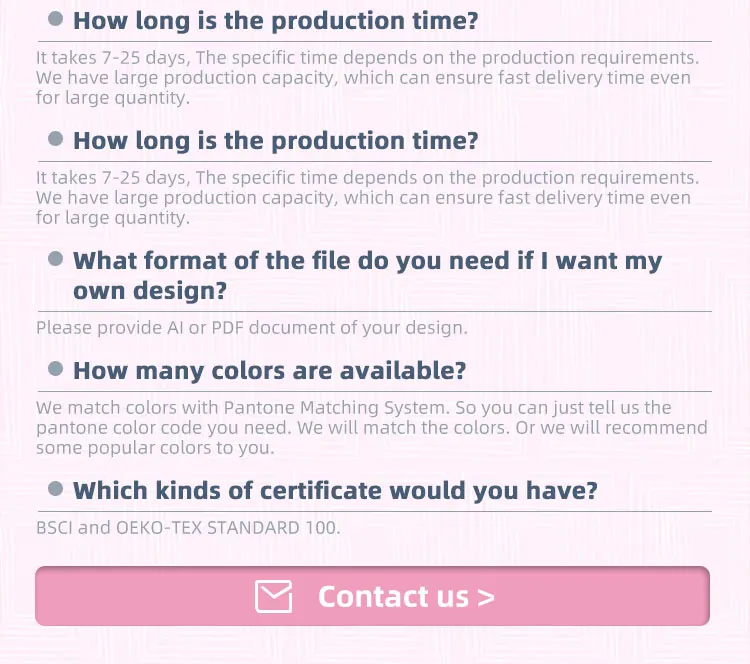Viewport: 750px width, 664px height.
Task: Click the "Please provide AI or PDF document" answer
Action: click(251, 327)
